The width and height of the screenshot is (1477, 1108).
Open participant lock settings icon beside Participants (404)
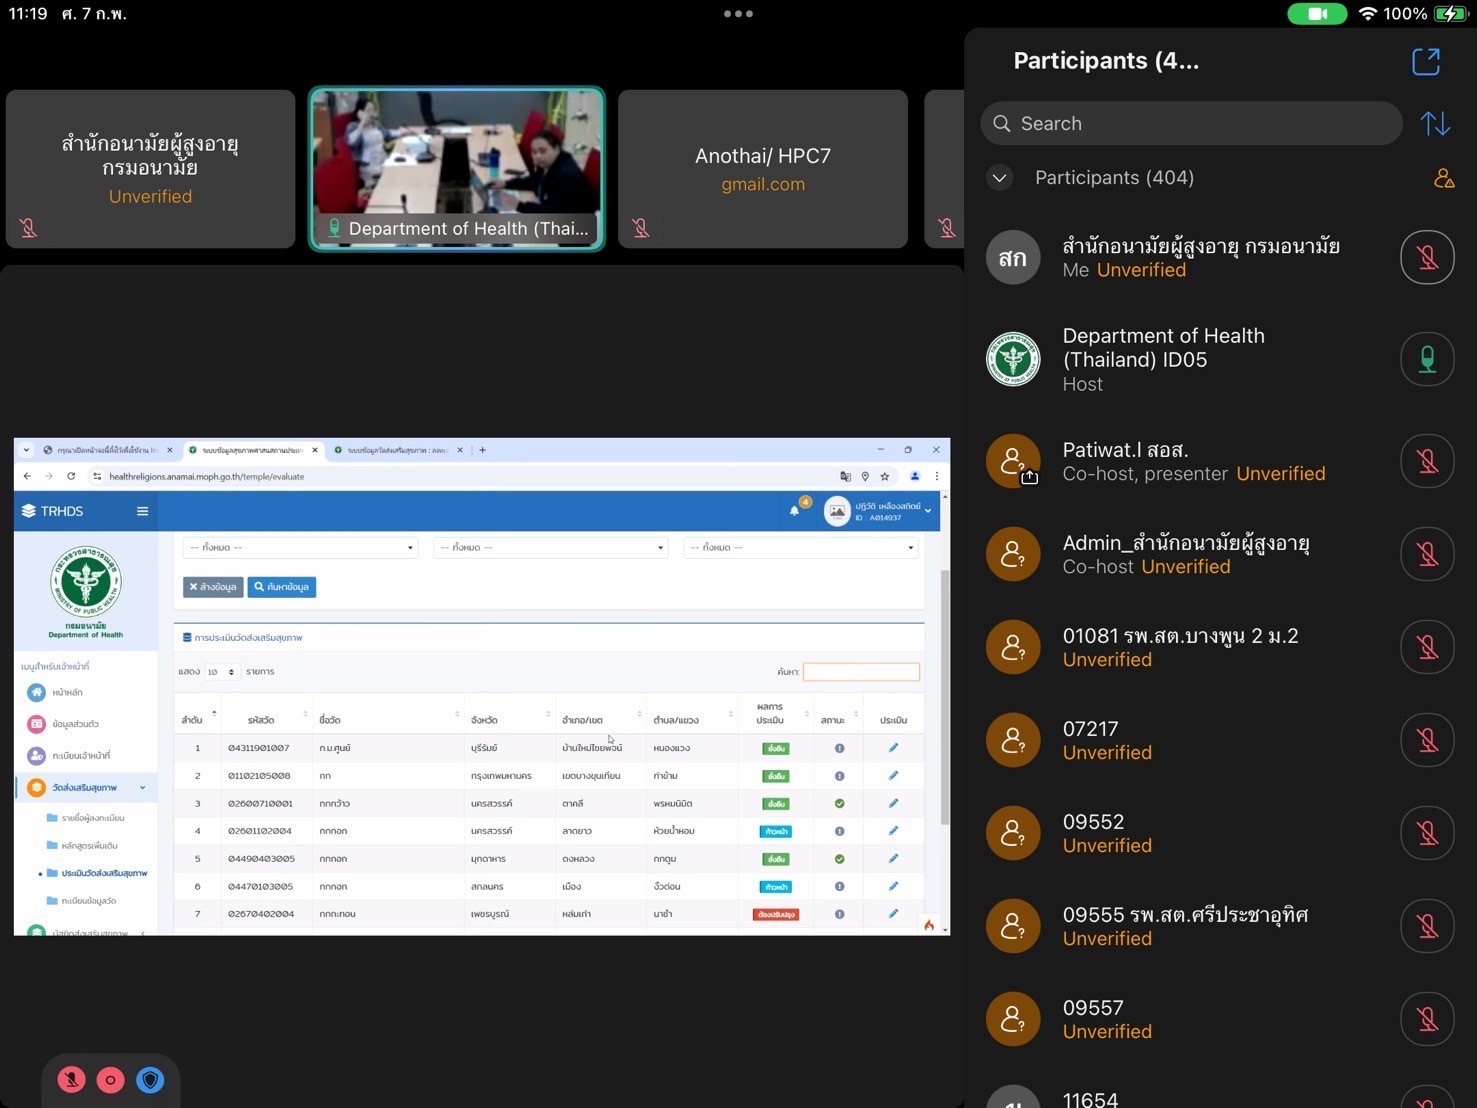click(x=1443, y=178)
